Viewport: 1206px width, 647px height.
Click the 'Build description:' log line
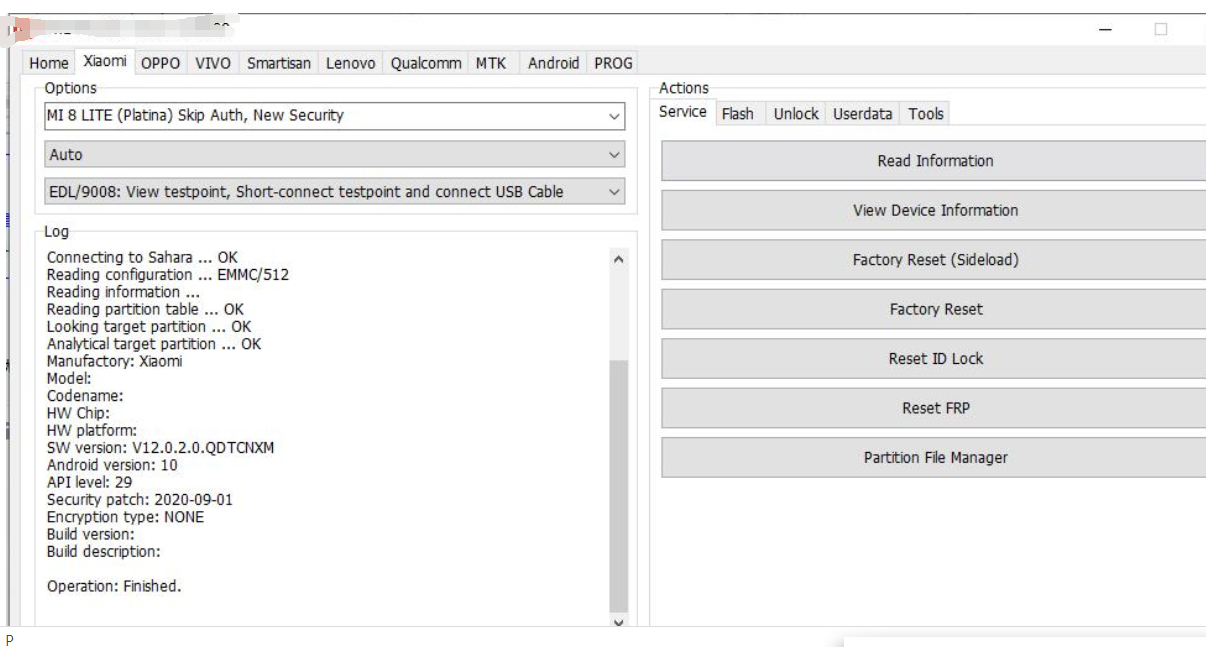103,551
